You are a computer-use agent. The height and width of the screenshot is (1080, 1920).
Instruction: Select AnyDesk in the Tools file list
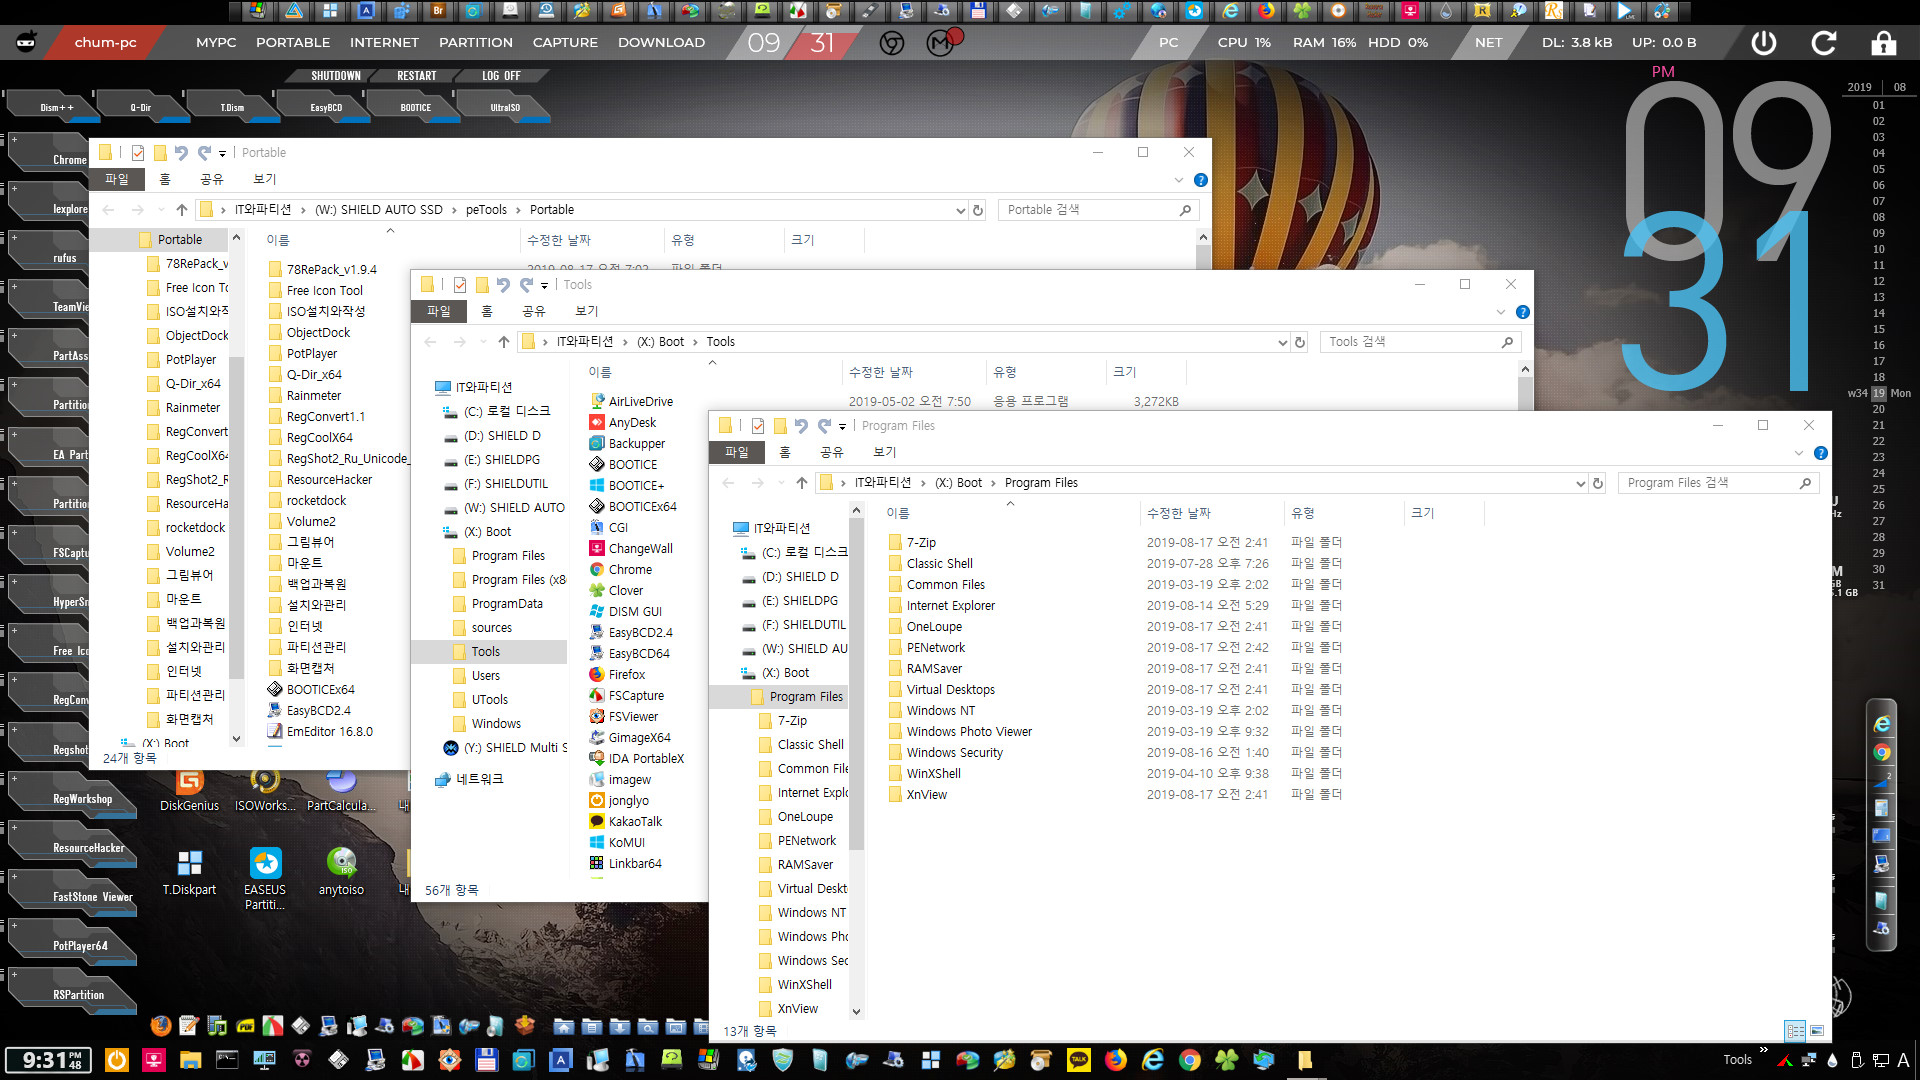tap(622, 422)
